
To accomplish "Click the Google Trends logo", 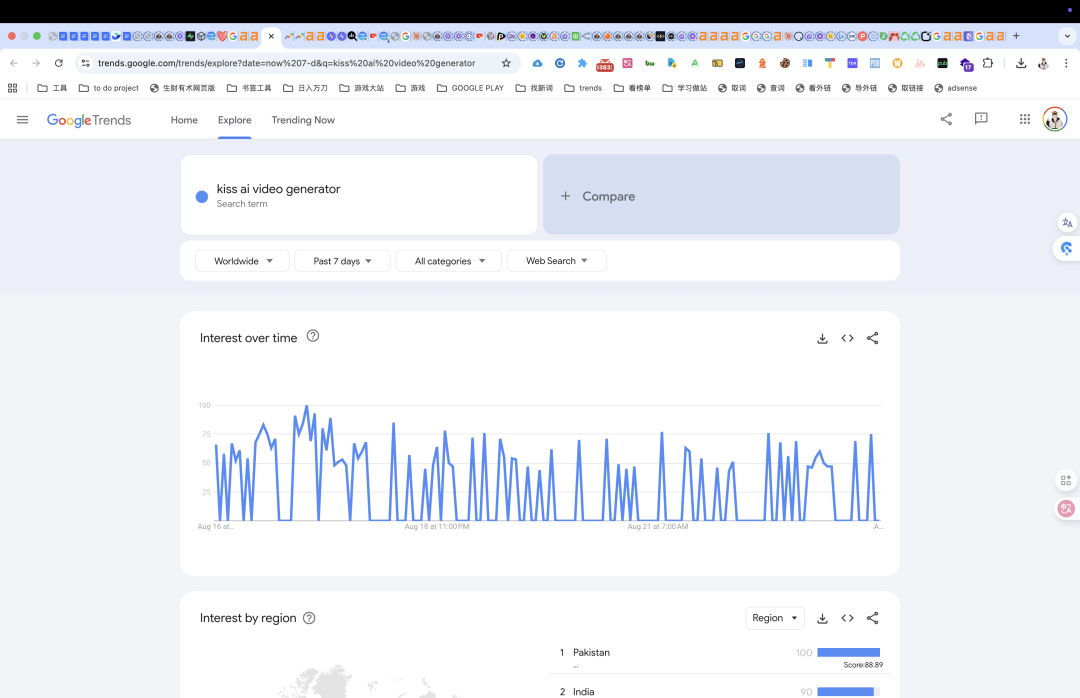I will (89, 120).
